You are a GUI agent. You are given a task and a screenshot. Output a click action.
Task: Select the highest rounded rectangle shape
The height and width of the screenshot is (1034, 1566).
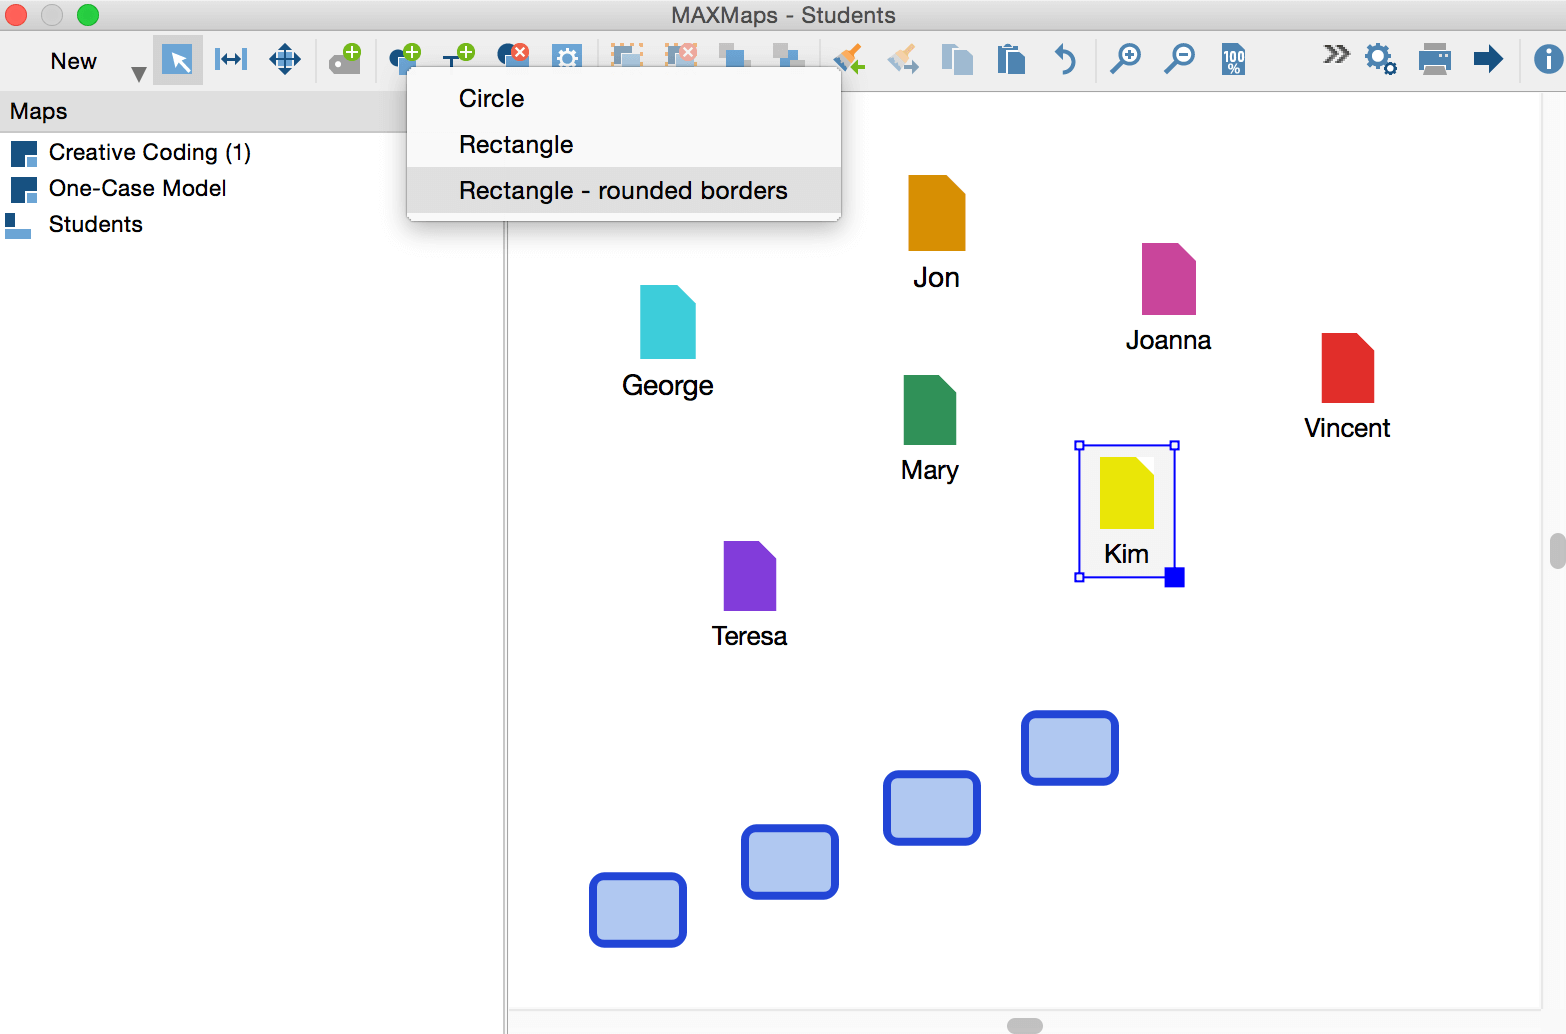pos(1070,748)
